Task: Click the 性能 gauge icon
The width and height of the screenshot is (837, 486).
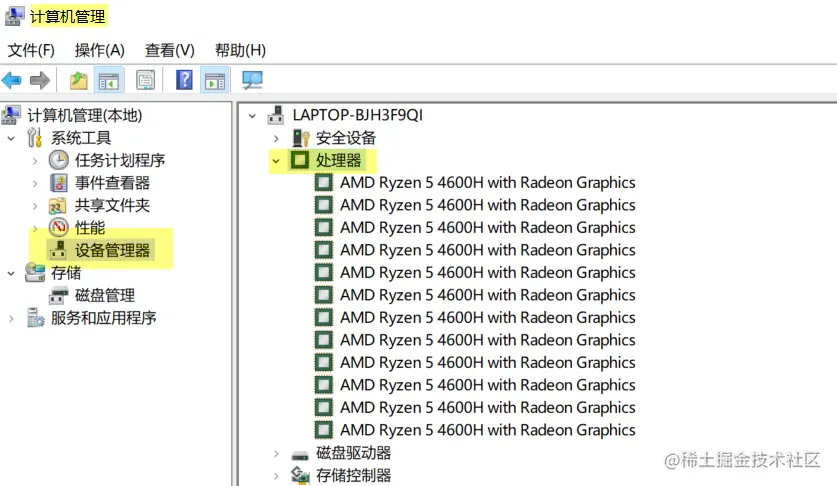Action: 59,228
